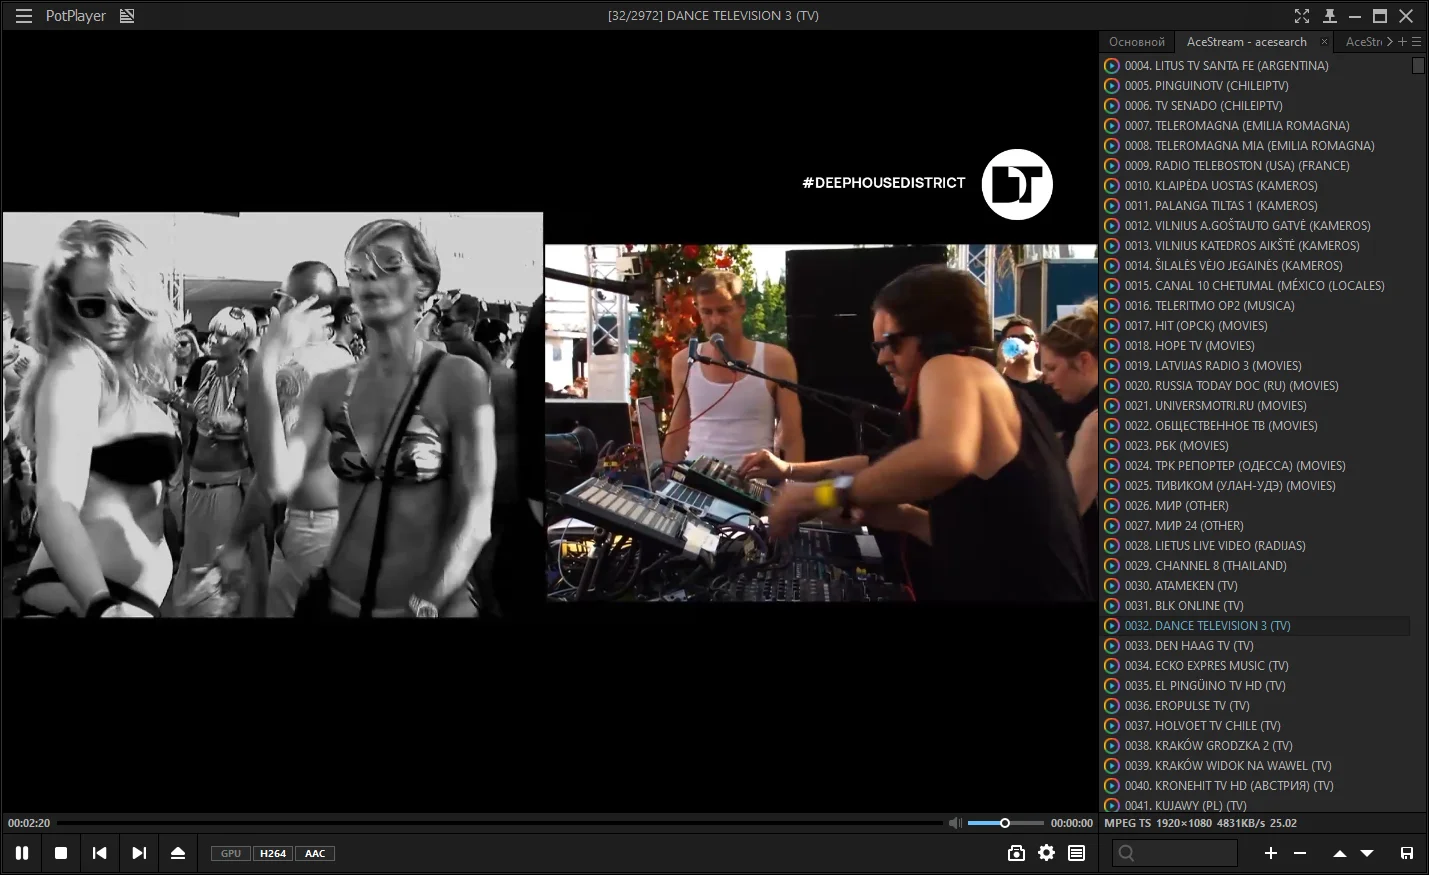Image resolution: width=1429 pixels, height=875 pixels.
Task: Mute audio via the speaker icon
Action: (955, 823)
